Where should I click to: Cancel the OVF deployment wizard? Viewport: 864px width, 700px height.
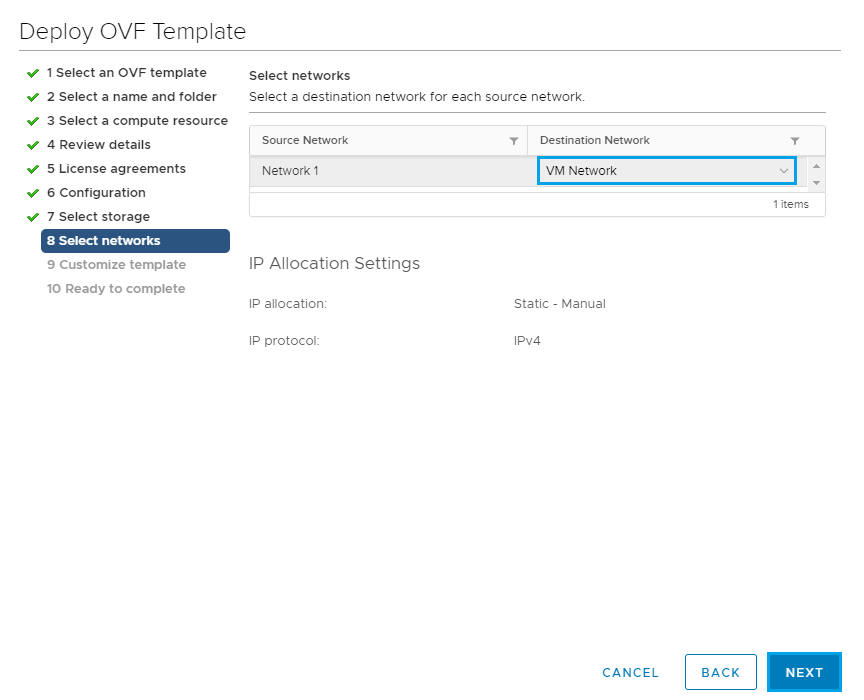tap(630, 673)
